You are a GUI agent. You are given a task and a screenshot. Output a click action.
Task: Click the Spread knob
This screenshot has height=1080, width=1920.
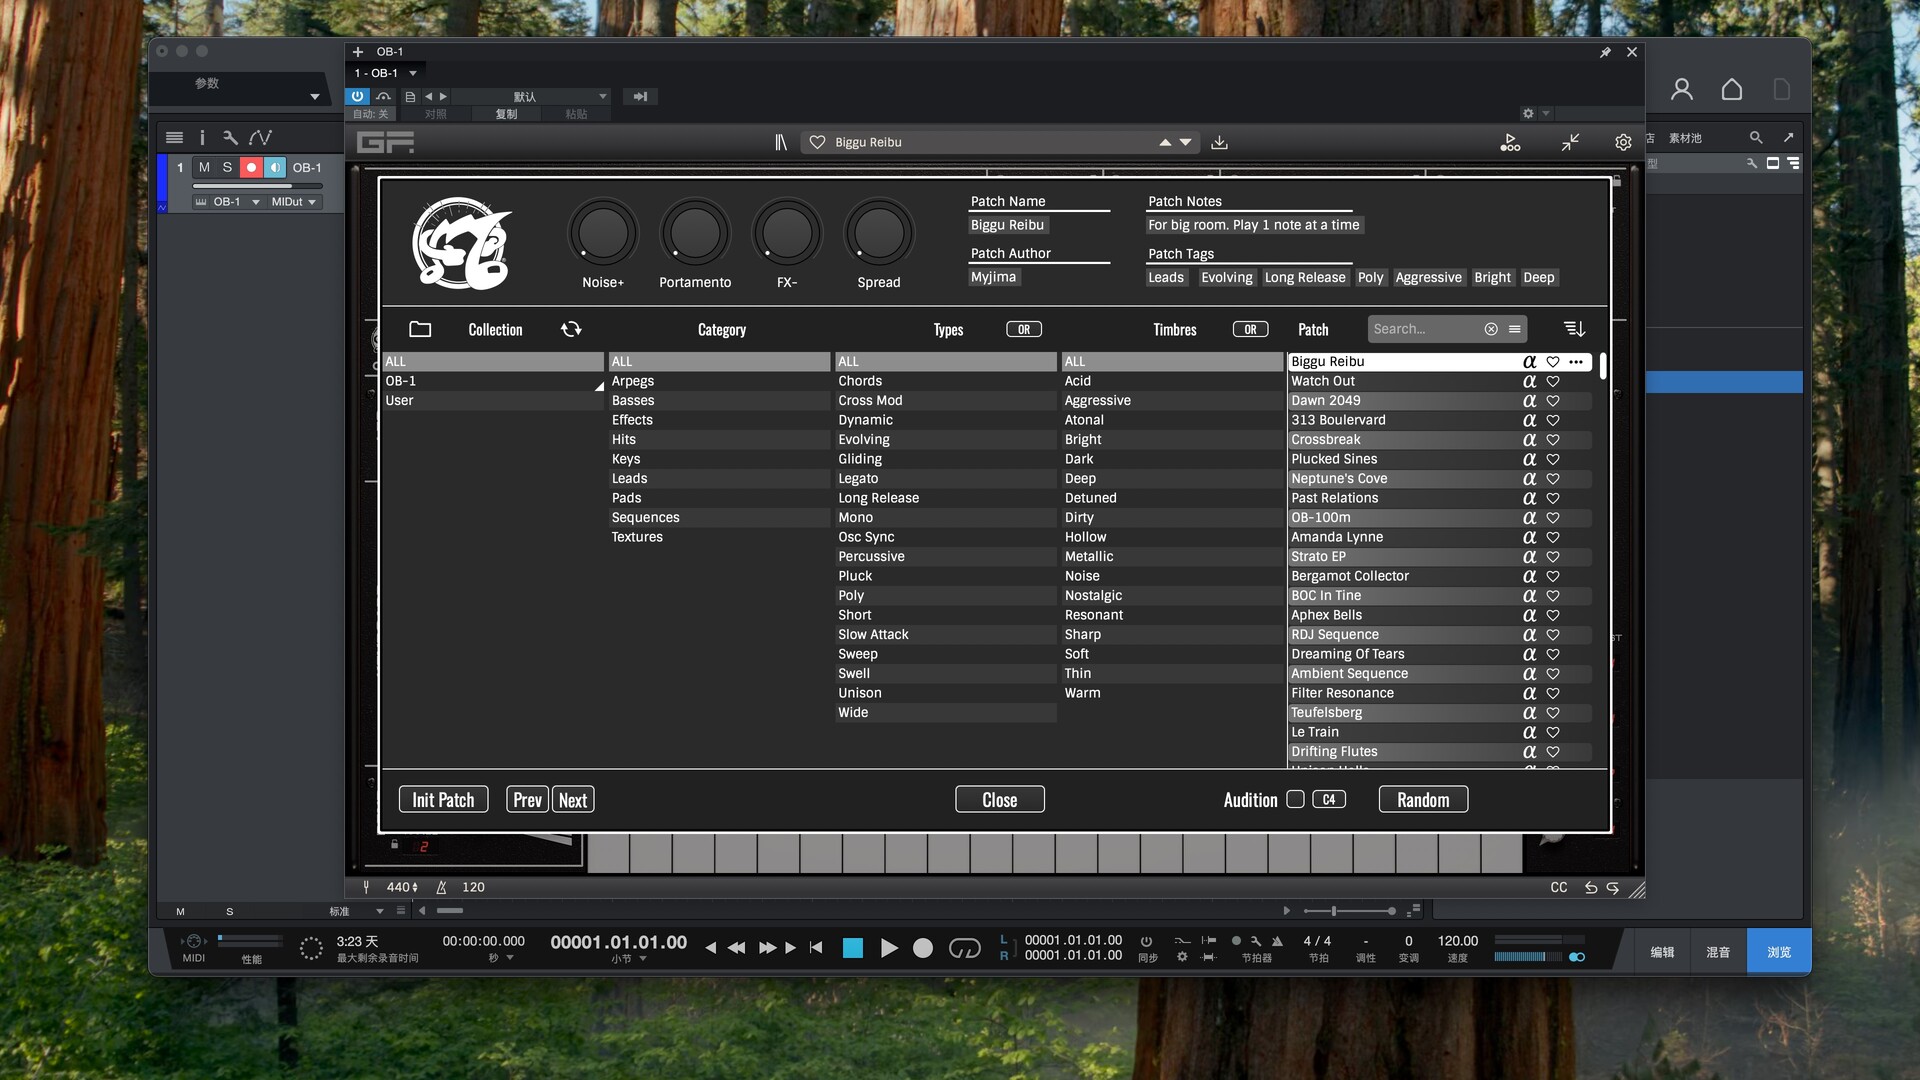(x=879, y=234)
